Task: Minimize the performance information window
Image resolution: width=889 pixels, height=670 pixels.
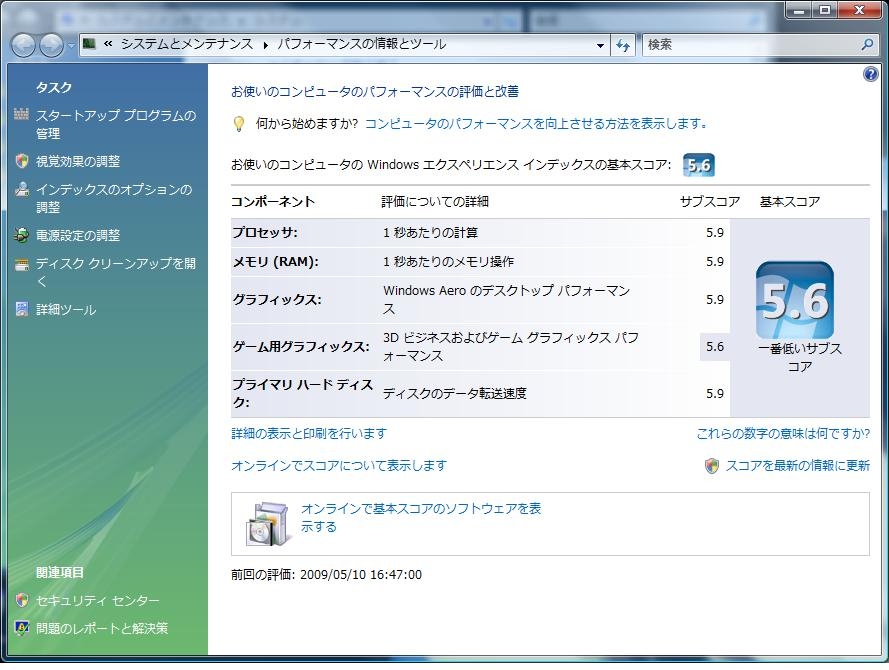Action: pos(799,10)
